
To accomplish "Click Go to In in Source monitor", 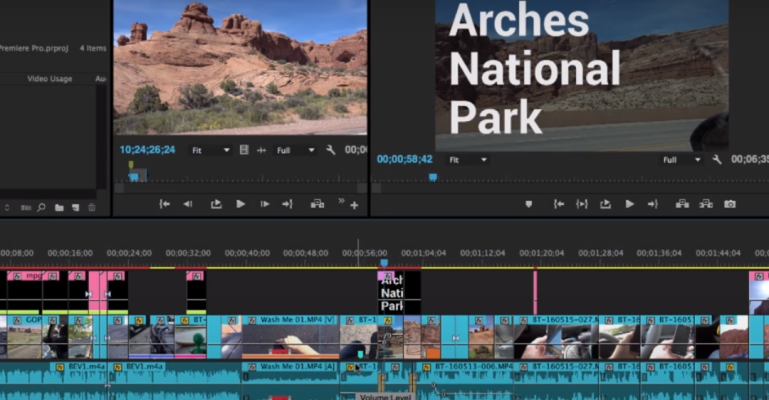I will click(164, 204).
